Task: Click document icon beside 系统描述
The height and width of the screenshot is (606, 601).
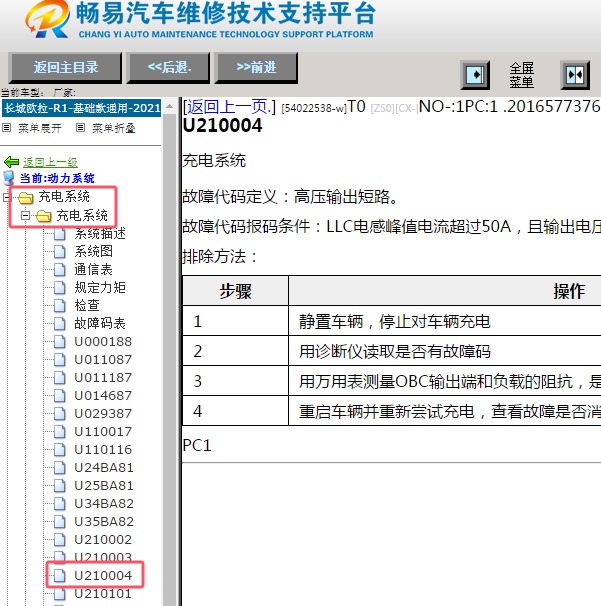Action: [60, 233]
